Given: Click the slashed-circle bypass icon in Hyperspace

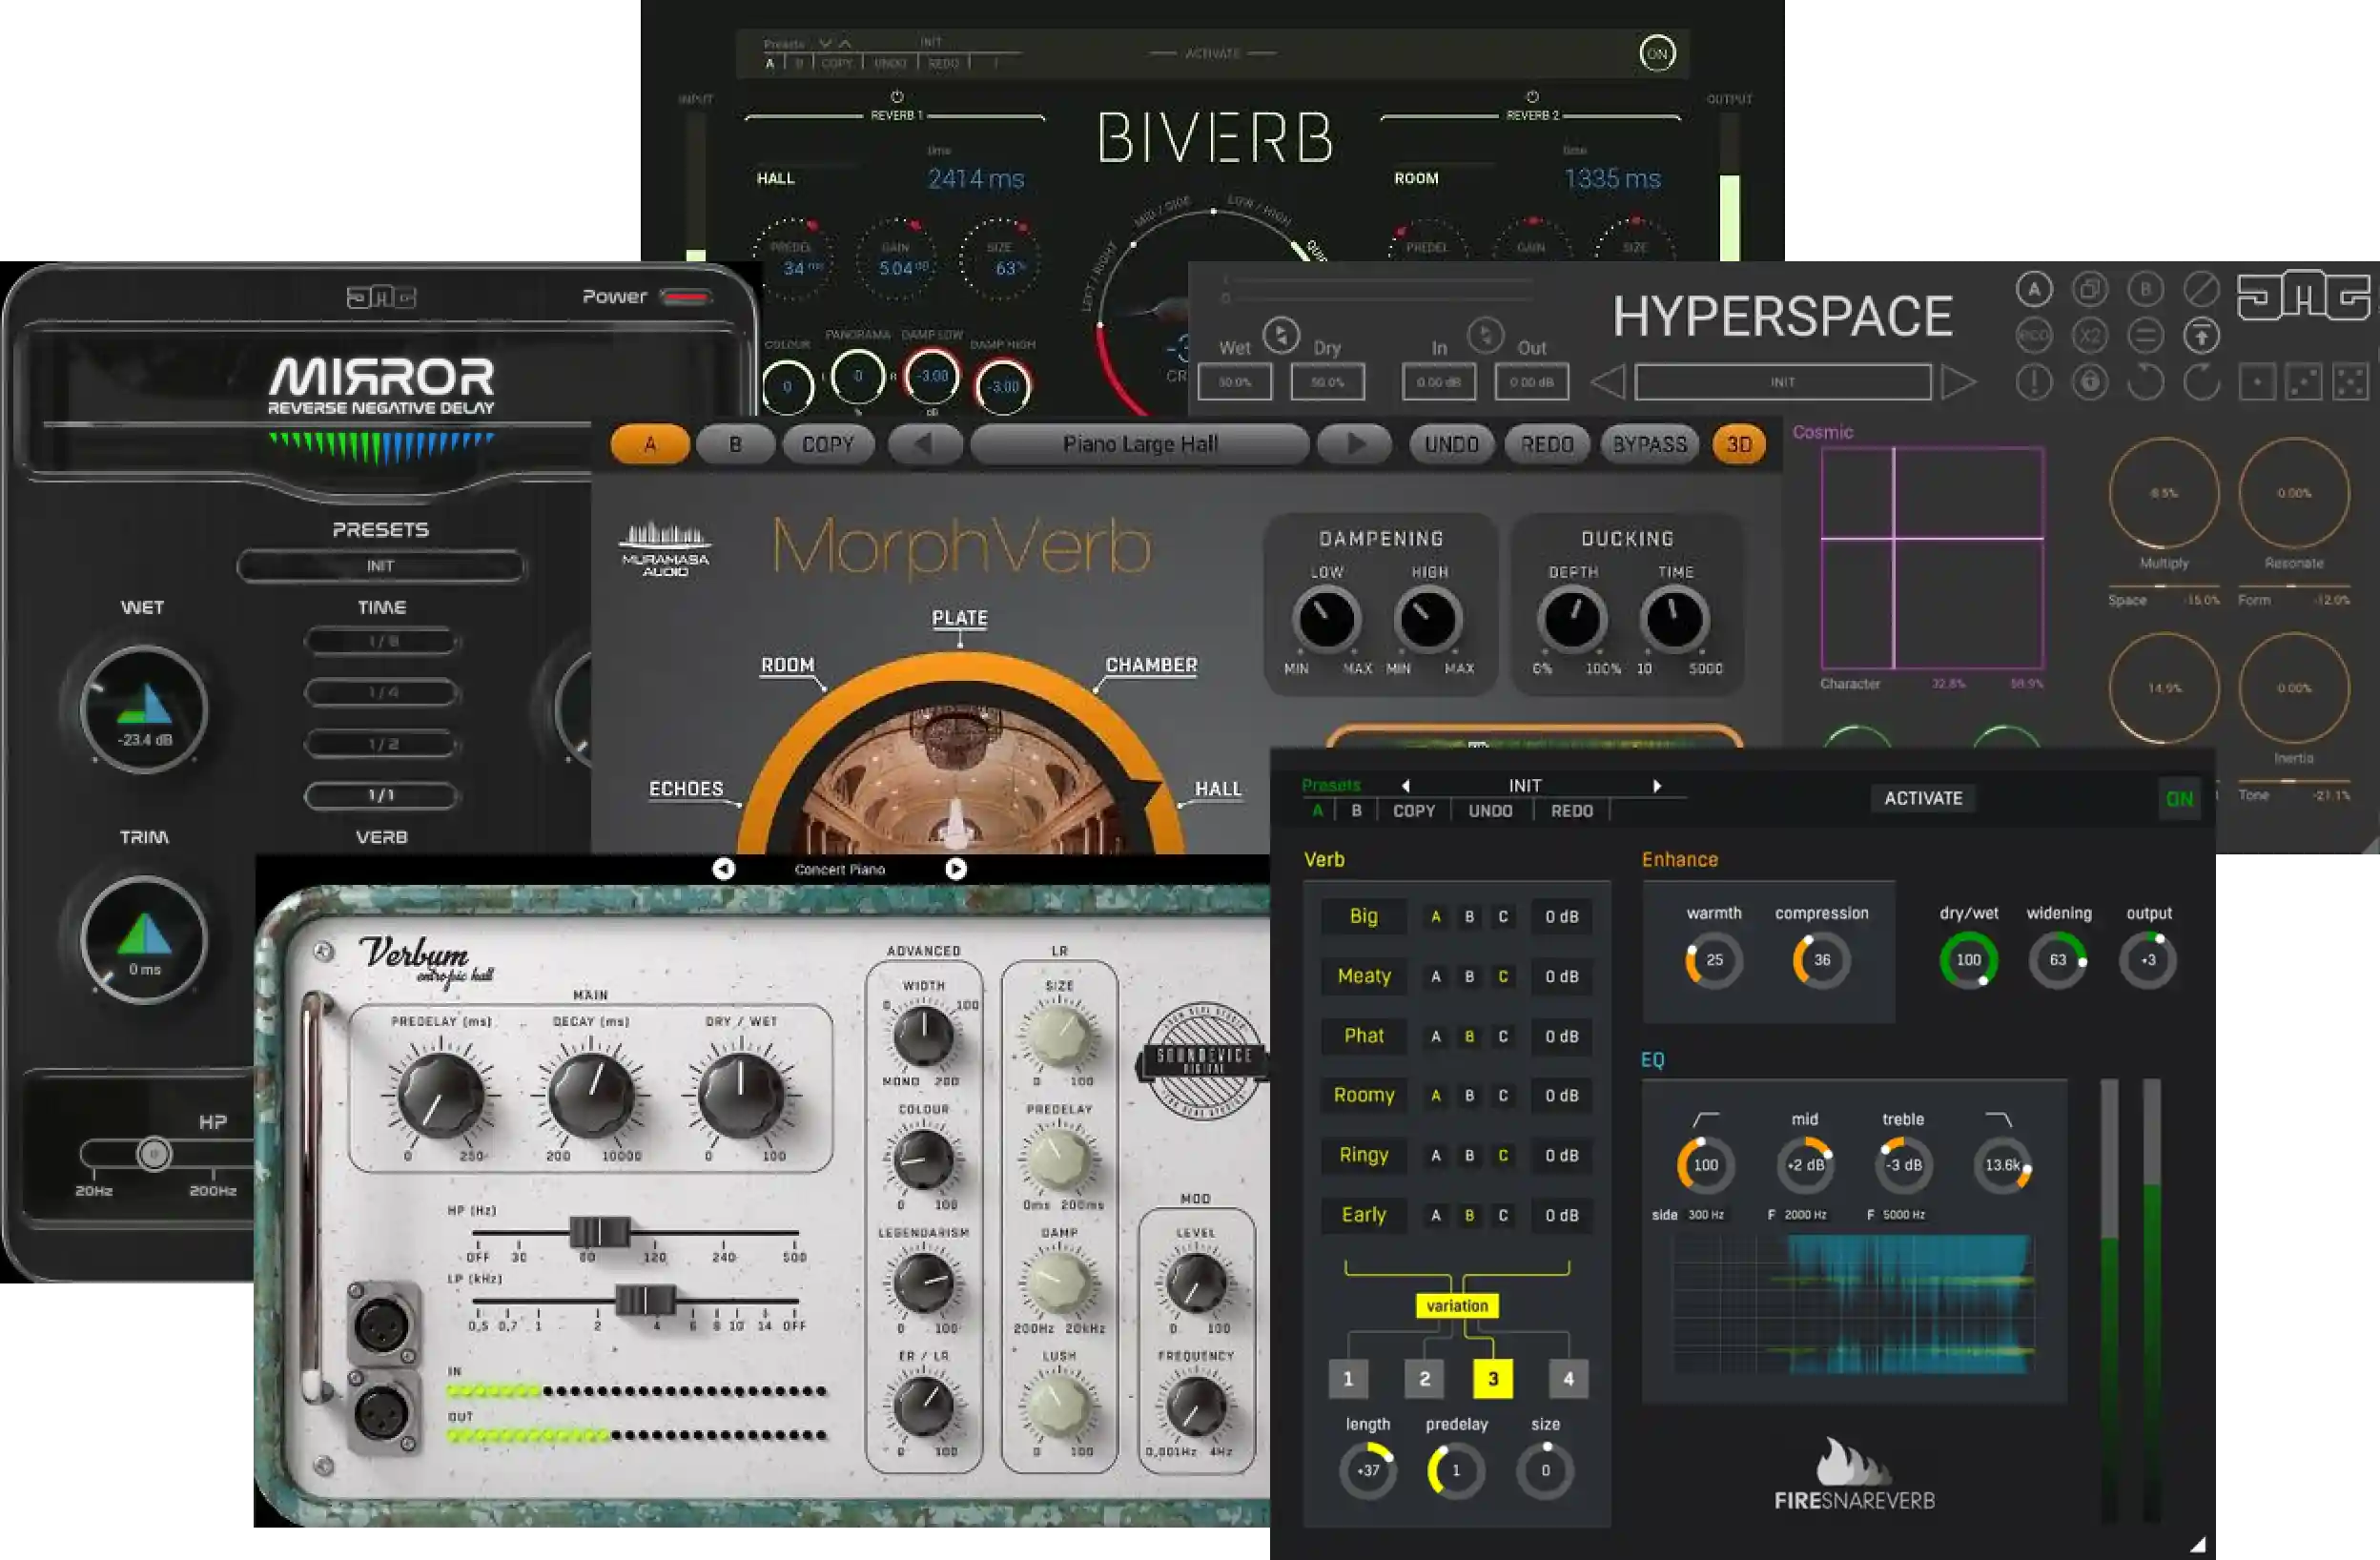Looking at the screenshot, I should 2201,290.
